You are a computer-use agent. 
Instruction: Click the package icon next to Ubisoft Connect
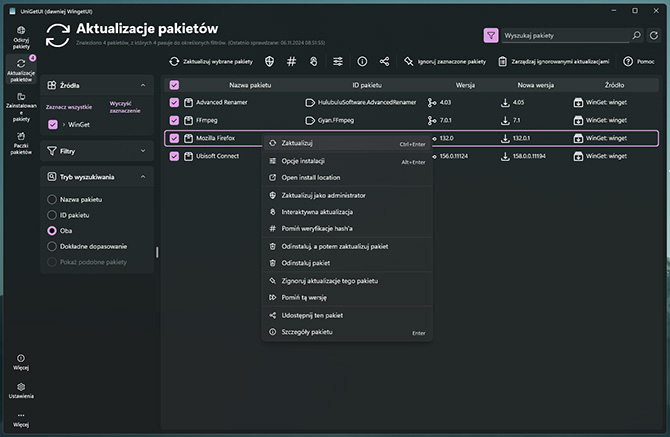pos(188,156)
